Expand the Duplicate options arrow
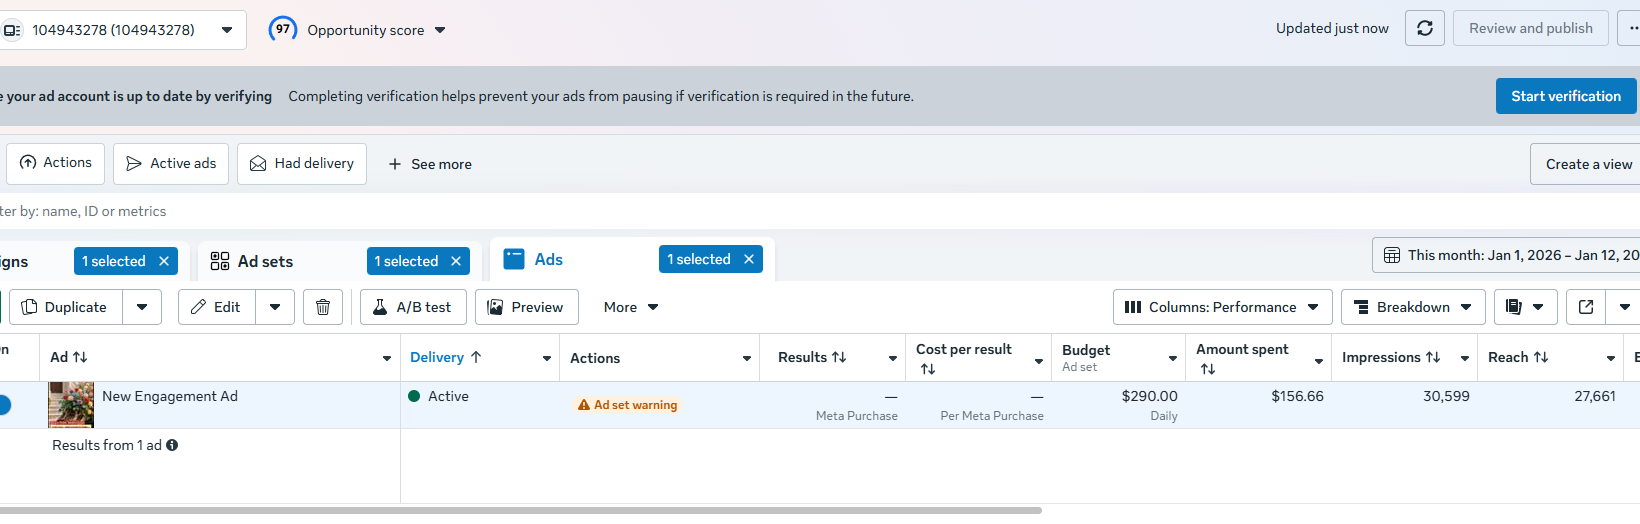This screenshot has width=1640, height=524. (142, 307)
